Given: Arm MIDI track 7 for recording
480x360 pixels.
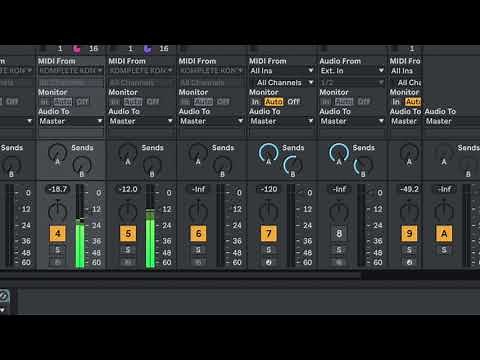Looking at the screenshot, I should click(269, 262).
